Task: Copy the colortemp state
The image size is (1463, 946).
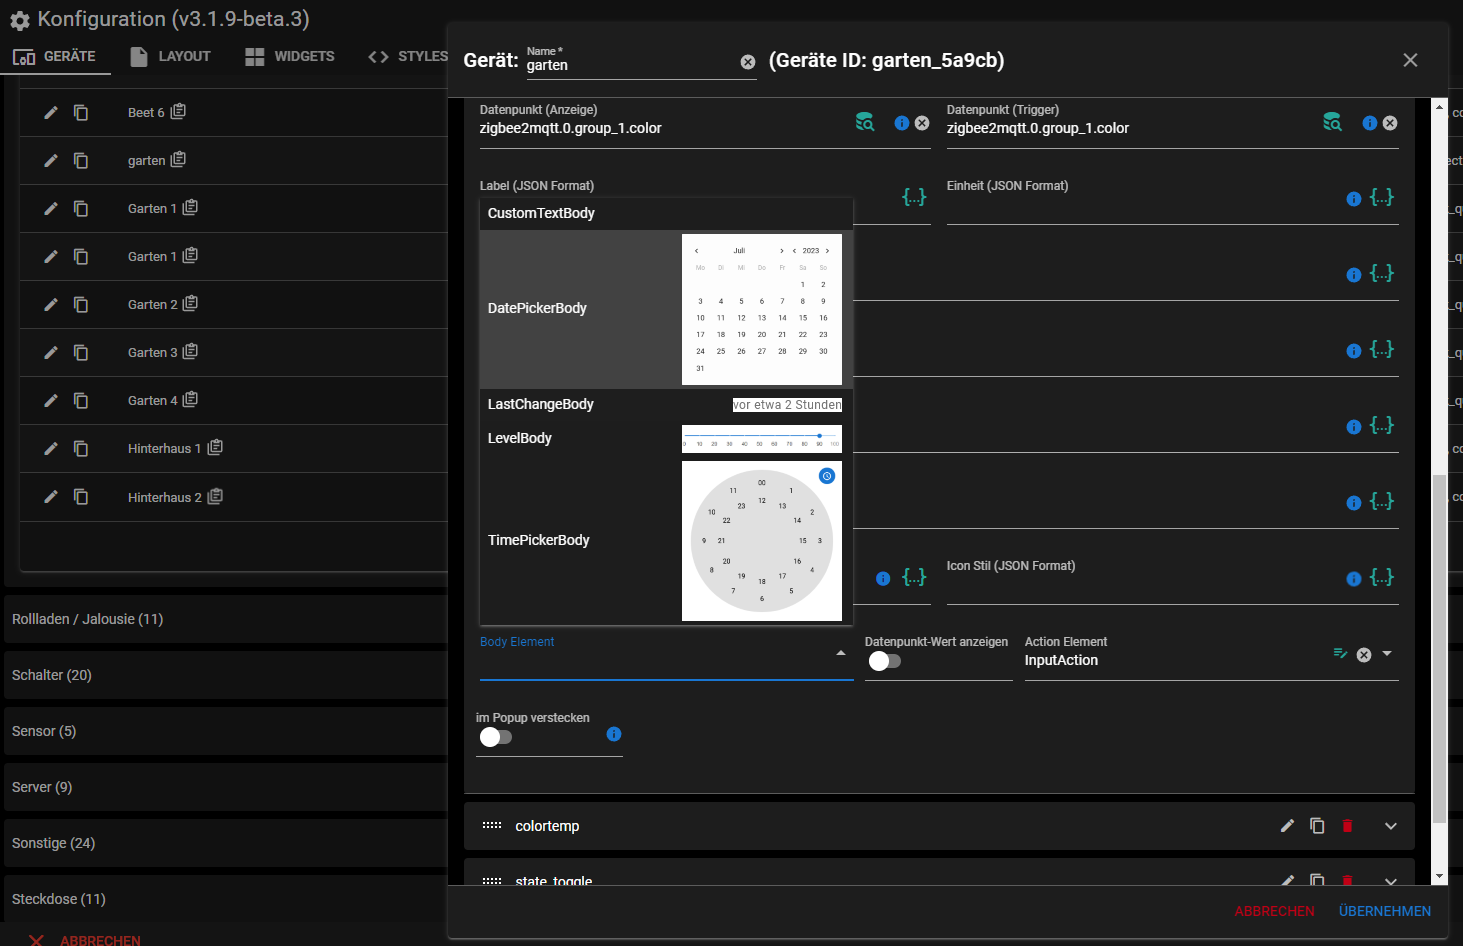Action: [1317, 826]
